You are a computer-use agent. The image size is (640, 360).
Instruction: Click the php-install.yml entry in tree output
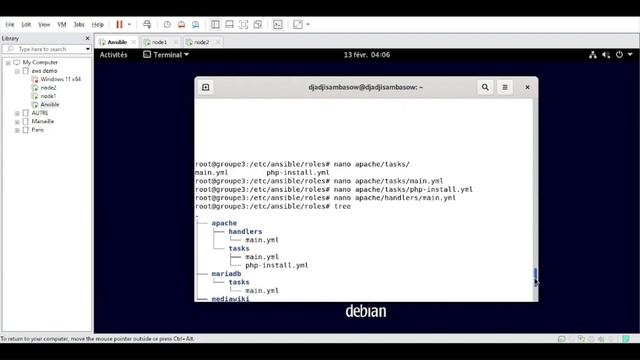tap(277, 265)
